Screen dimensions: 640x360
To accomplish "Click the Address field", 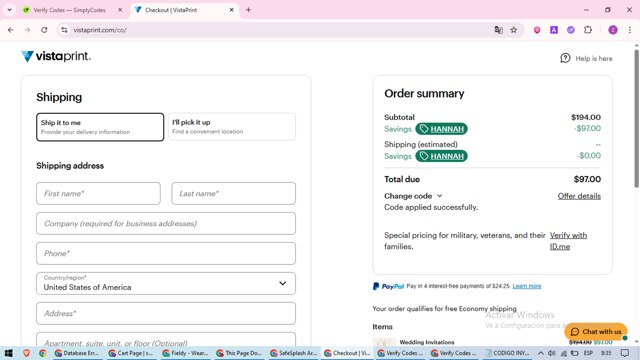I will [166, 313].
